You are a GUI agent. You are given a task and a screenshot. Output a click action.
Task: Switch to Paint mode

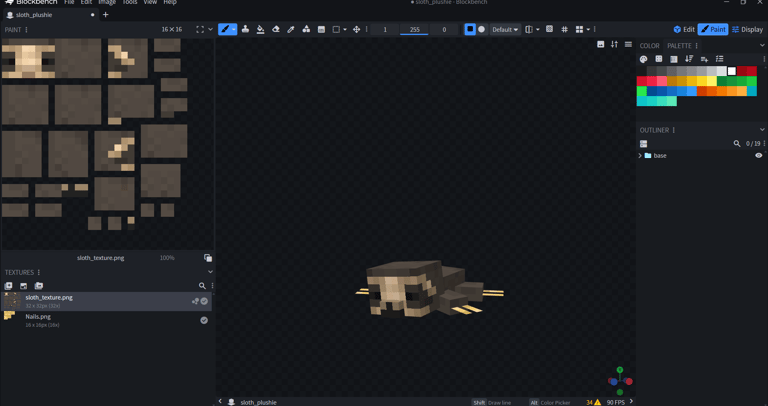tap(713, 29)
